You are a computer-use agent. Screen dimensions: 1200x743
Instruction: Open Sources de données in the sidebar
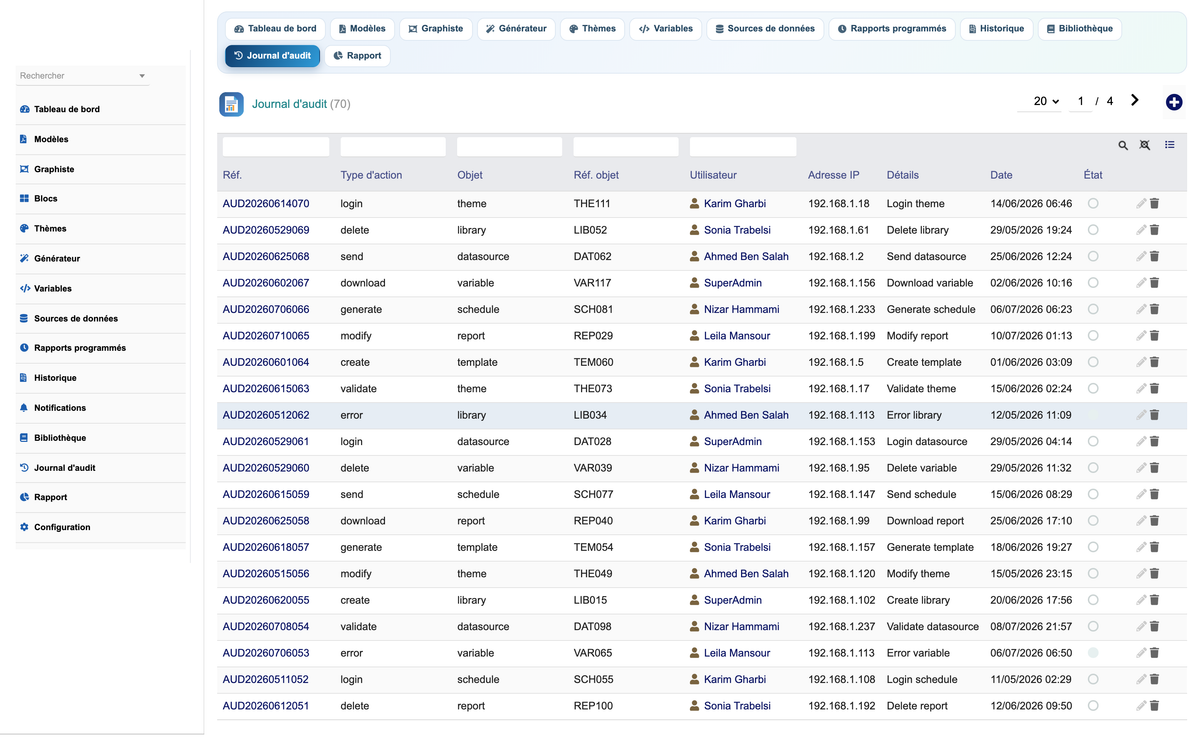tap(76, 319)
